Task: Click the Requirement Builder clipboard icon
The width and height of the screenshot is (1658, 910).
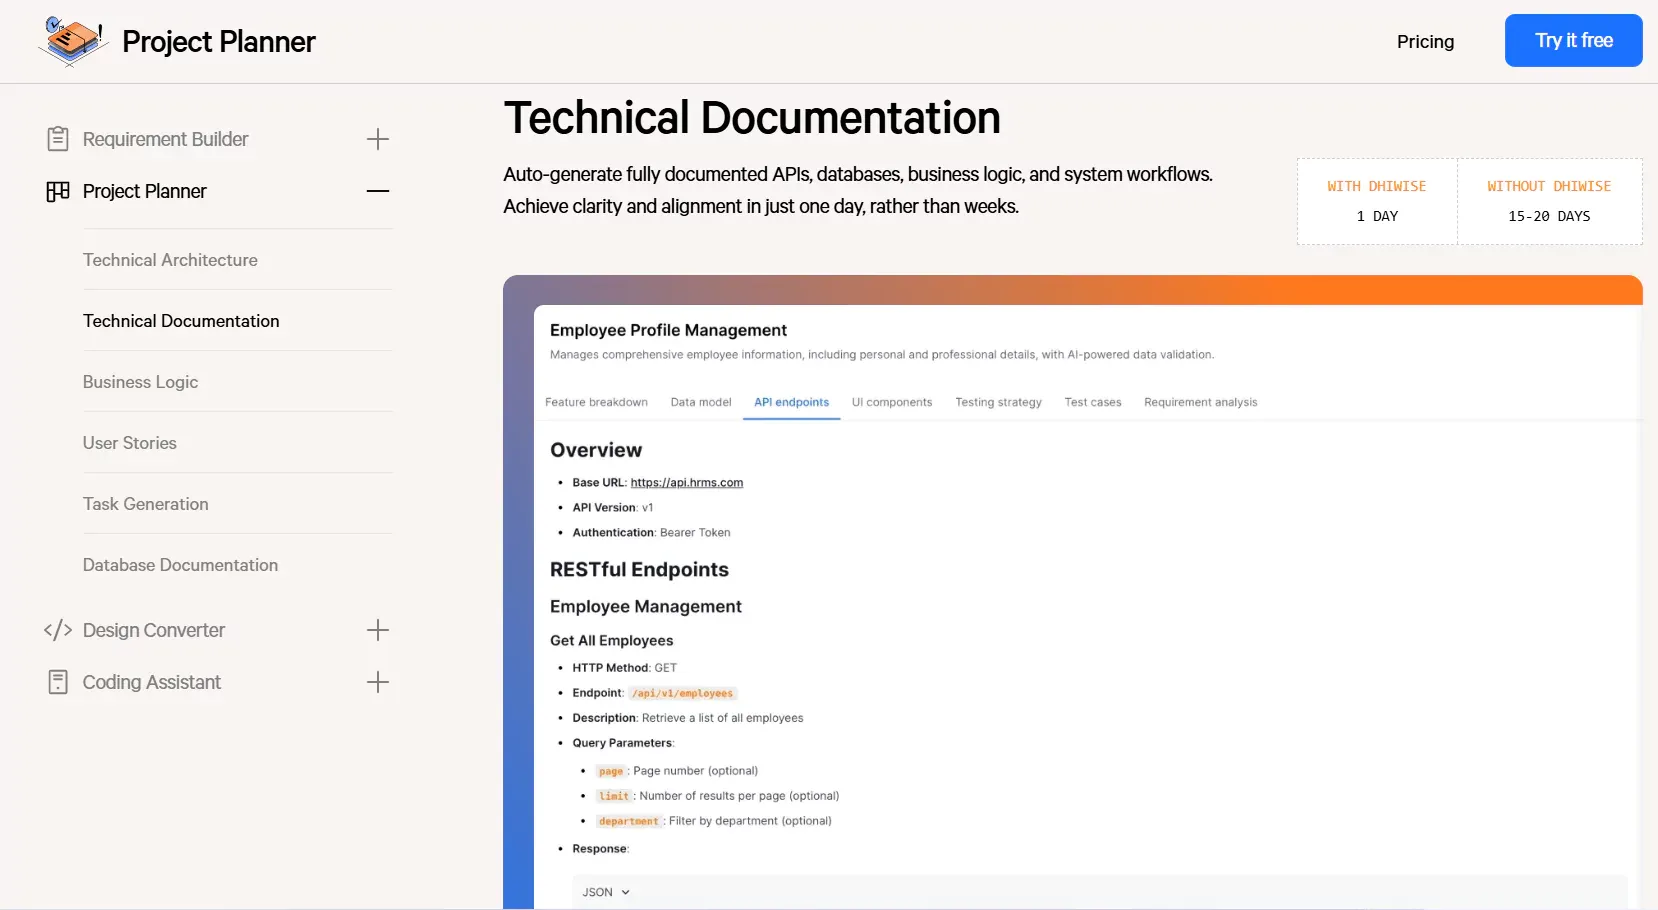Action: (x=58, y=139)
